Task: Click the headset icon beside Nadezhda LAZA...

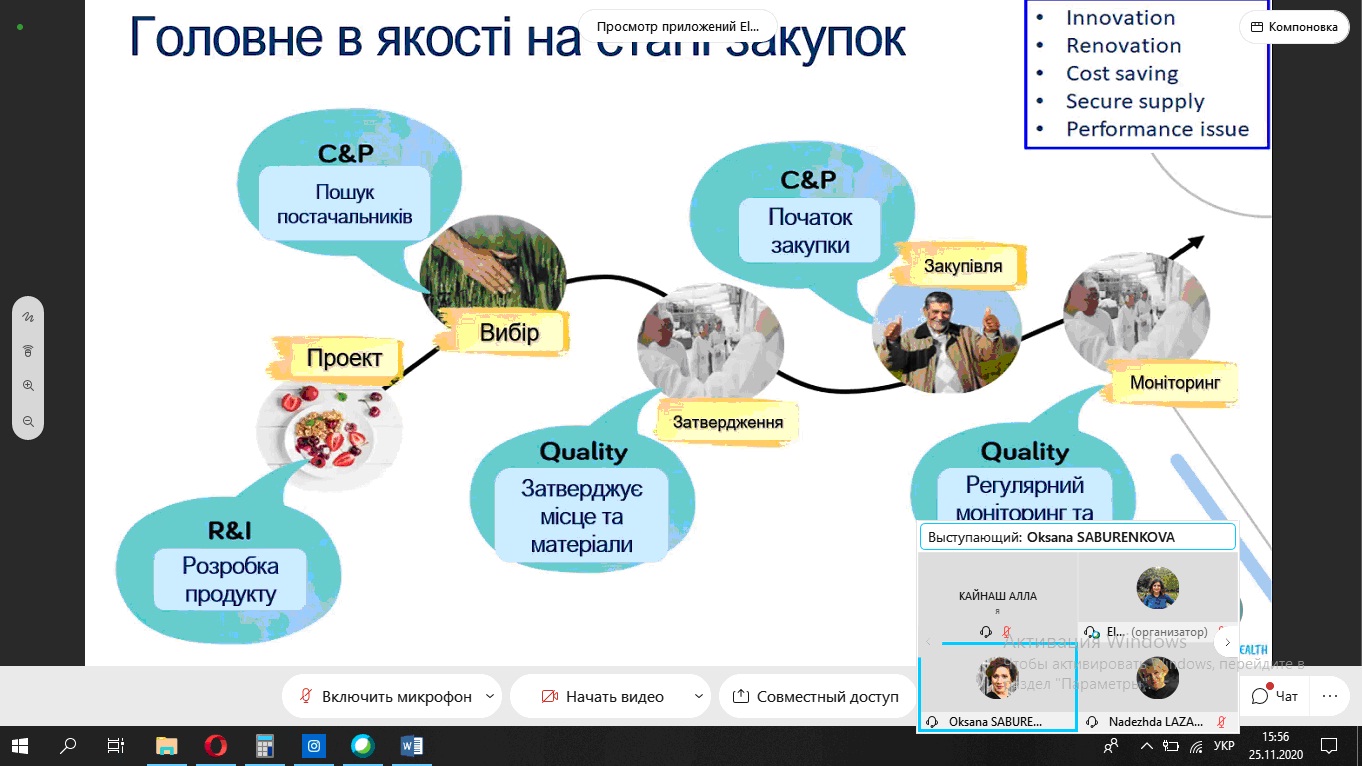Action: click(x=1093, y=721)
